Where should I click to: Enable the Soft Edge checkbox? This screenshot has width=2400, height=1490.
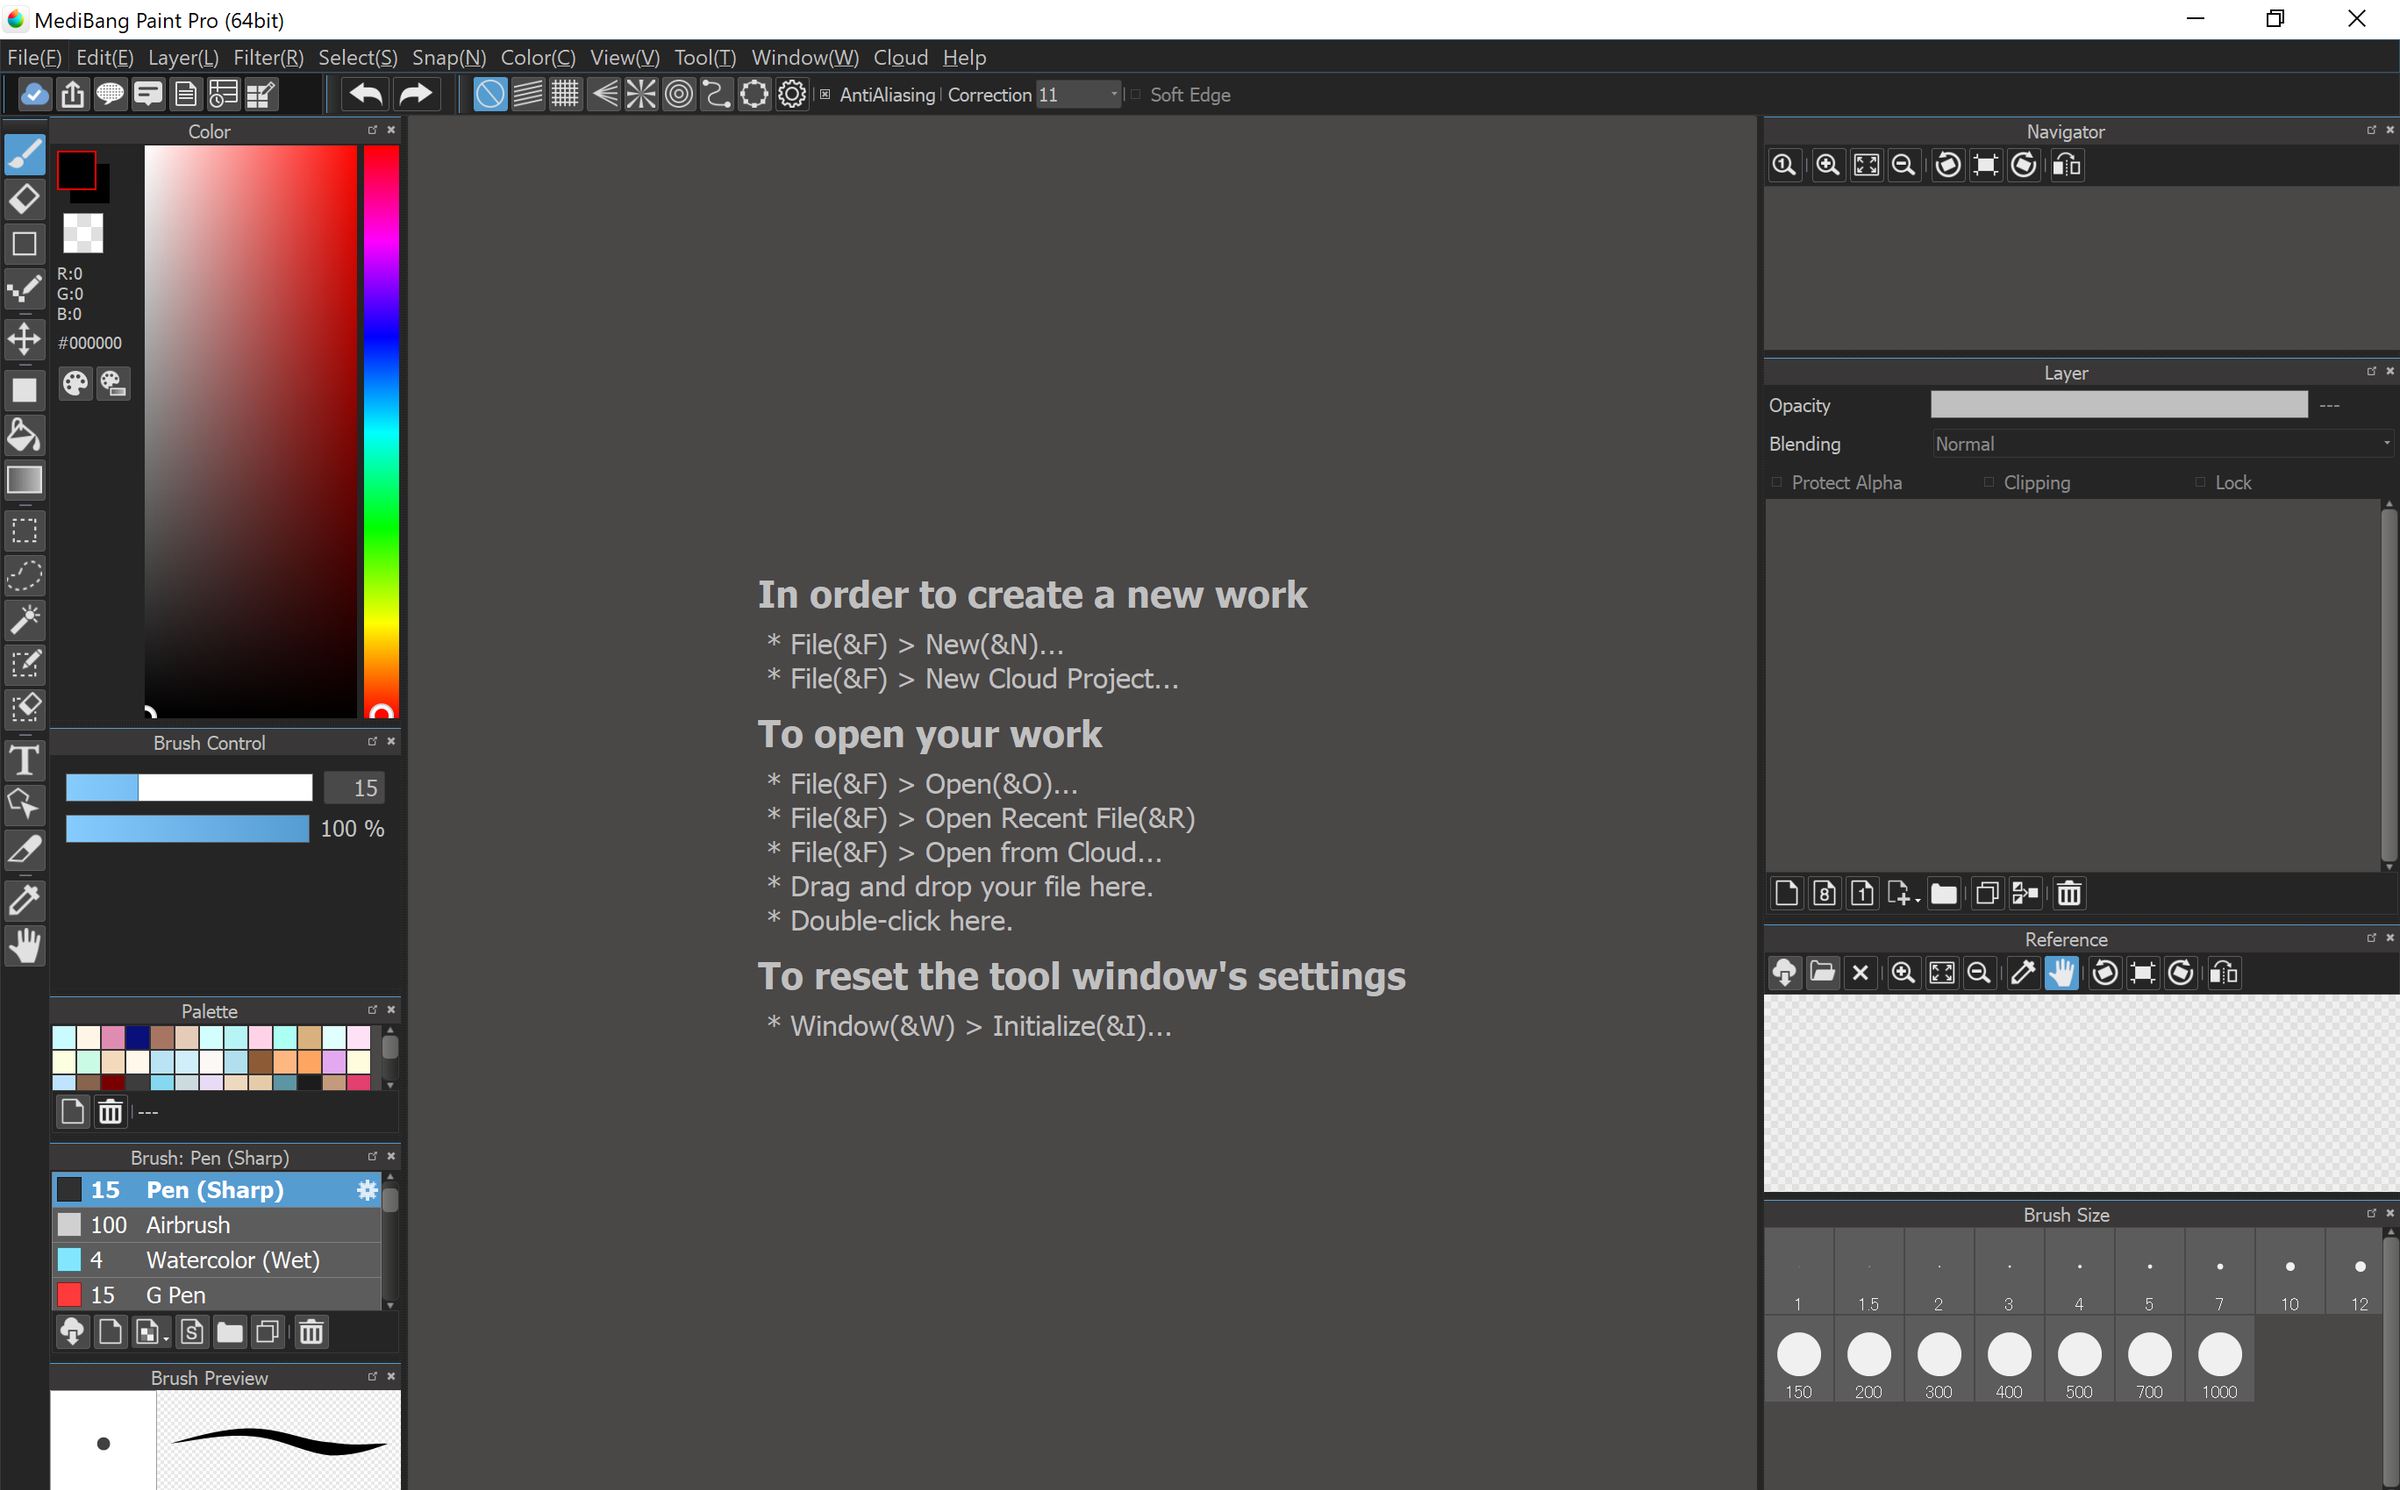coord(1136,95)
